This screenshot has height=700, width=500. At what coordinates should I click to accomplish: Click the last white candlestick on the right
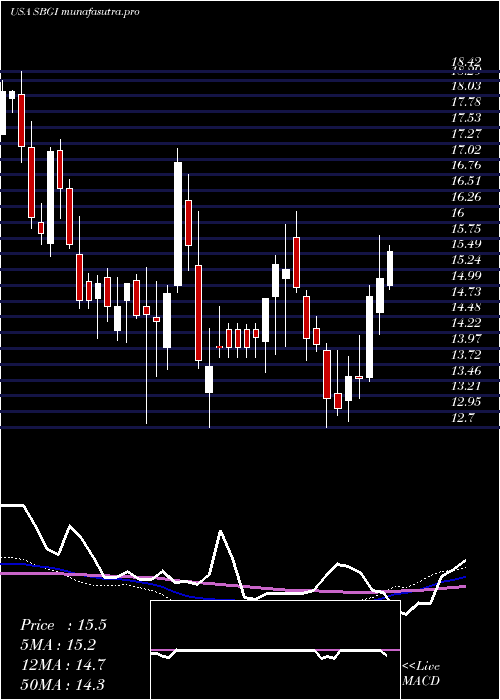coord(390,269)
